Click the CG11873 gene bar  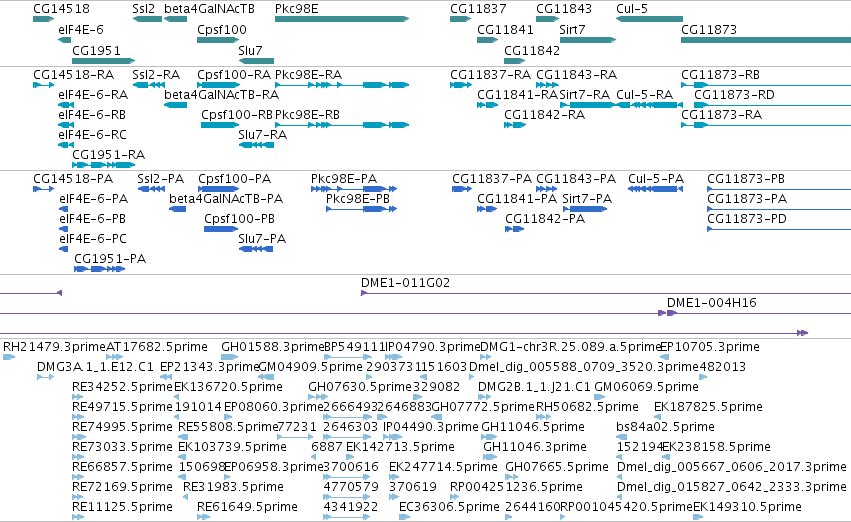[766, 40]
